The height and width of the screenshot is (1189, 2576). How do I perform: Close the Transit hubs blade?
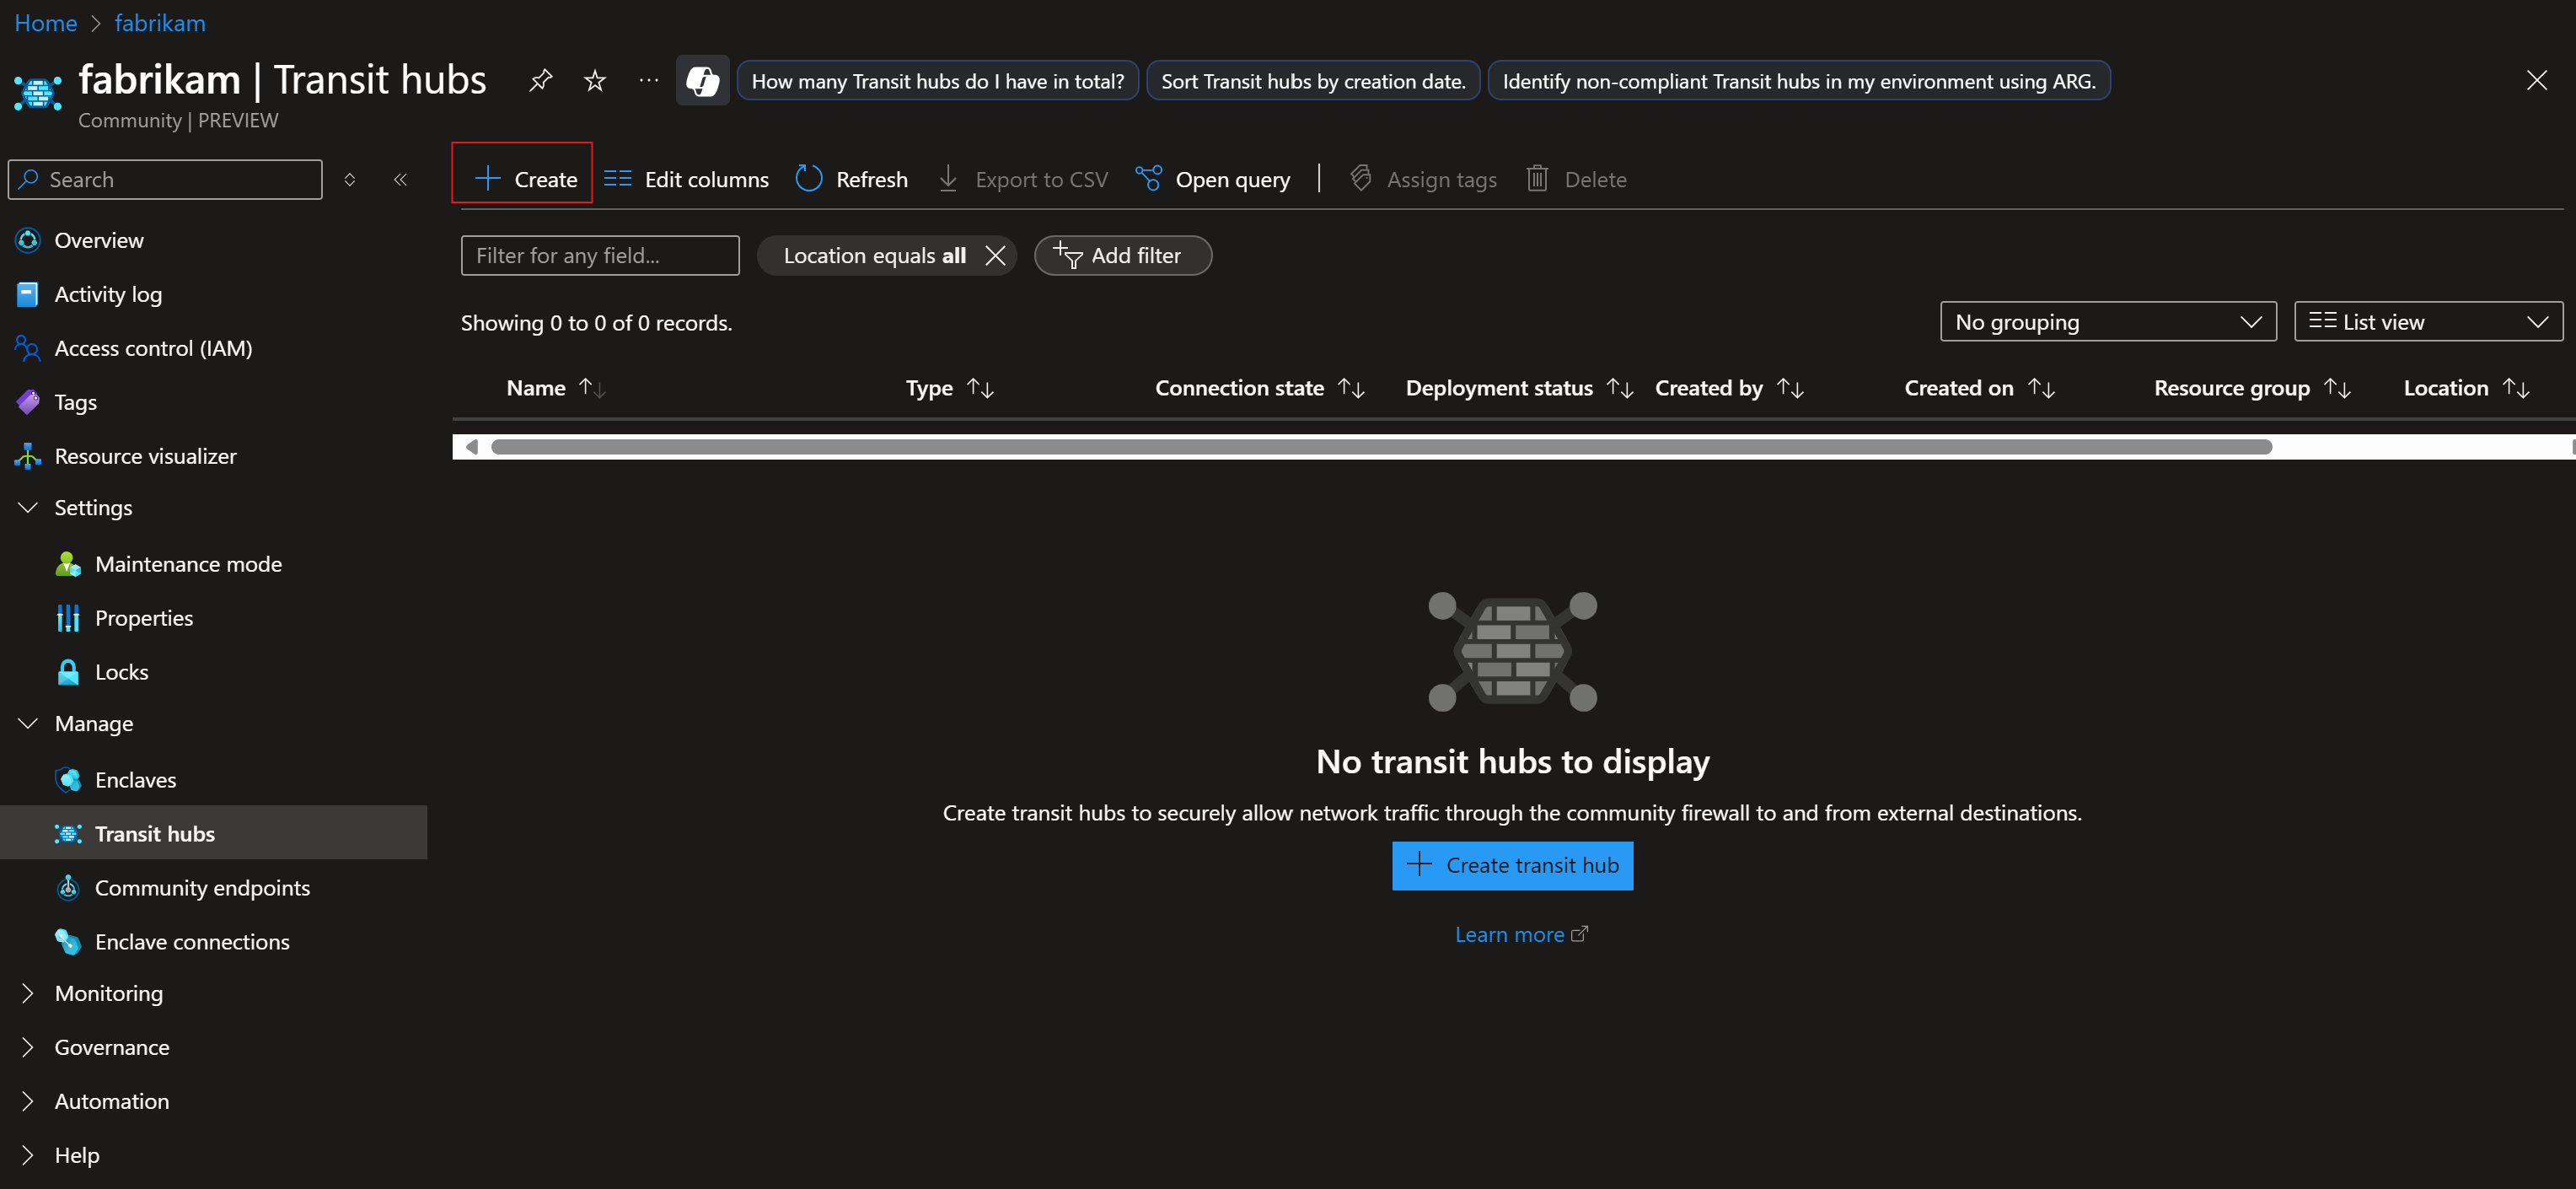pos(2536,80)
